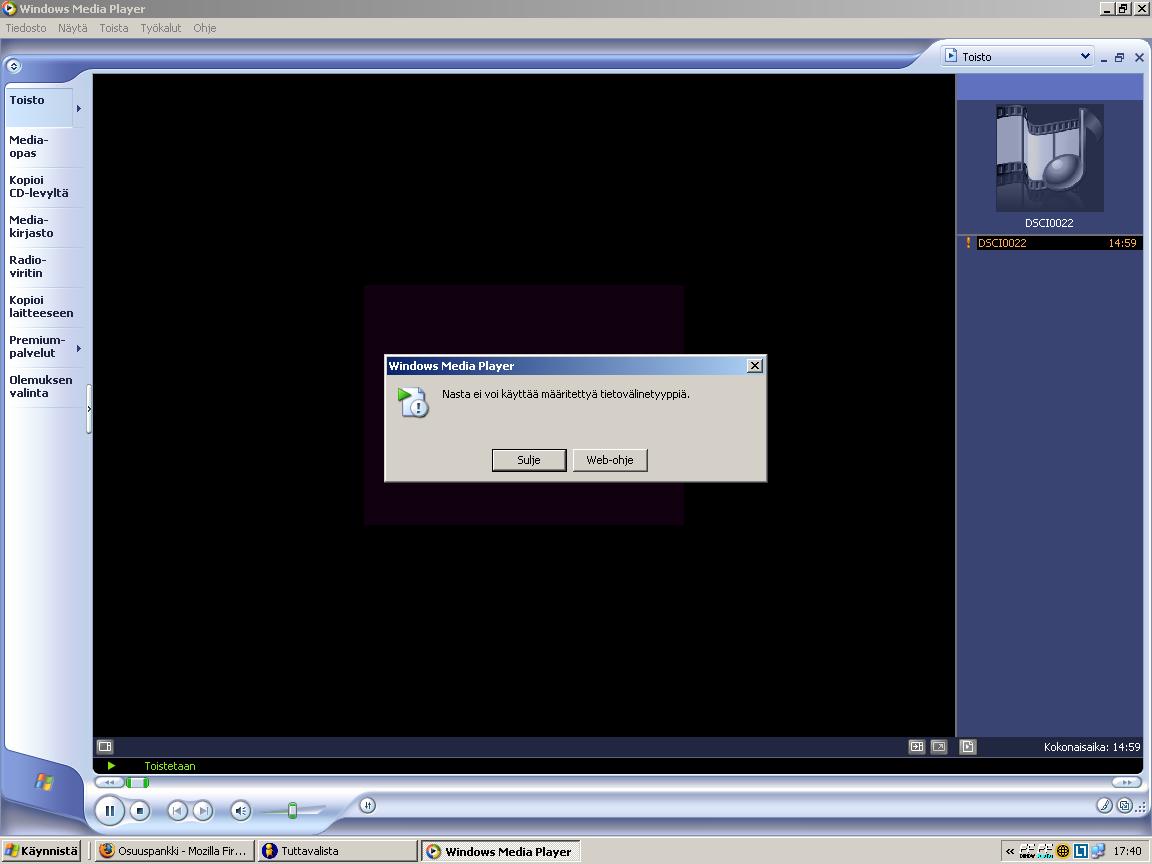Click the previous track button
This screenshot has height=864, width=1152.
[x=177, y=811]
